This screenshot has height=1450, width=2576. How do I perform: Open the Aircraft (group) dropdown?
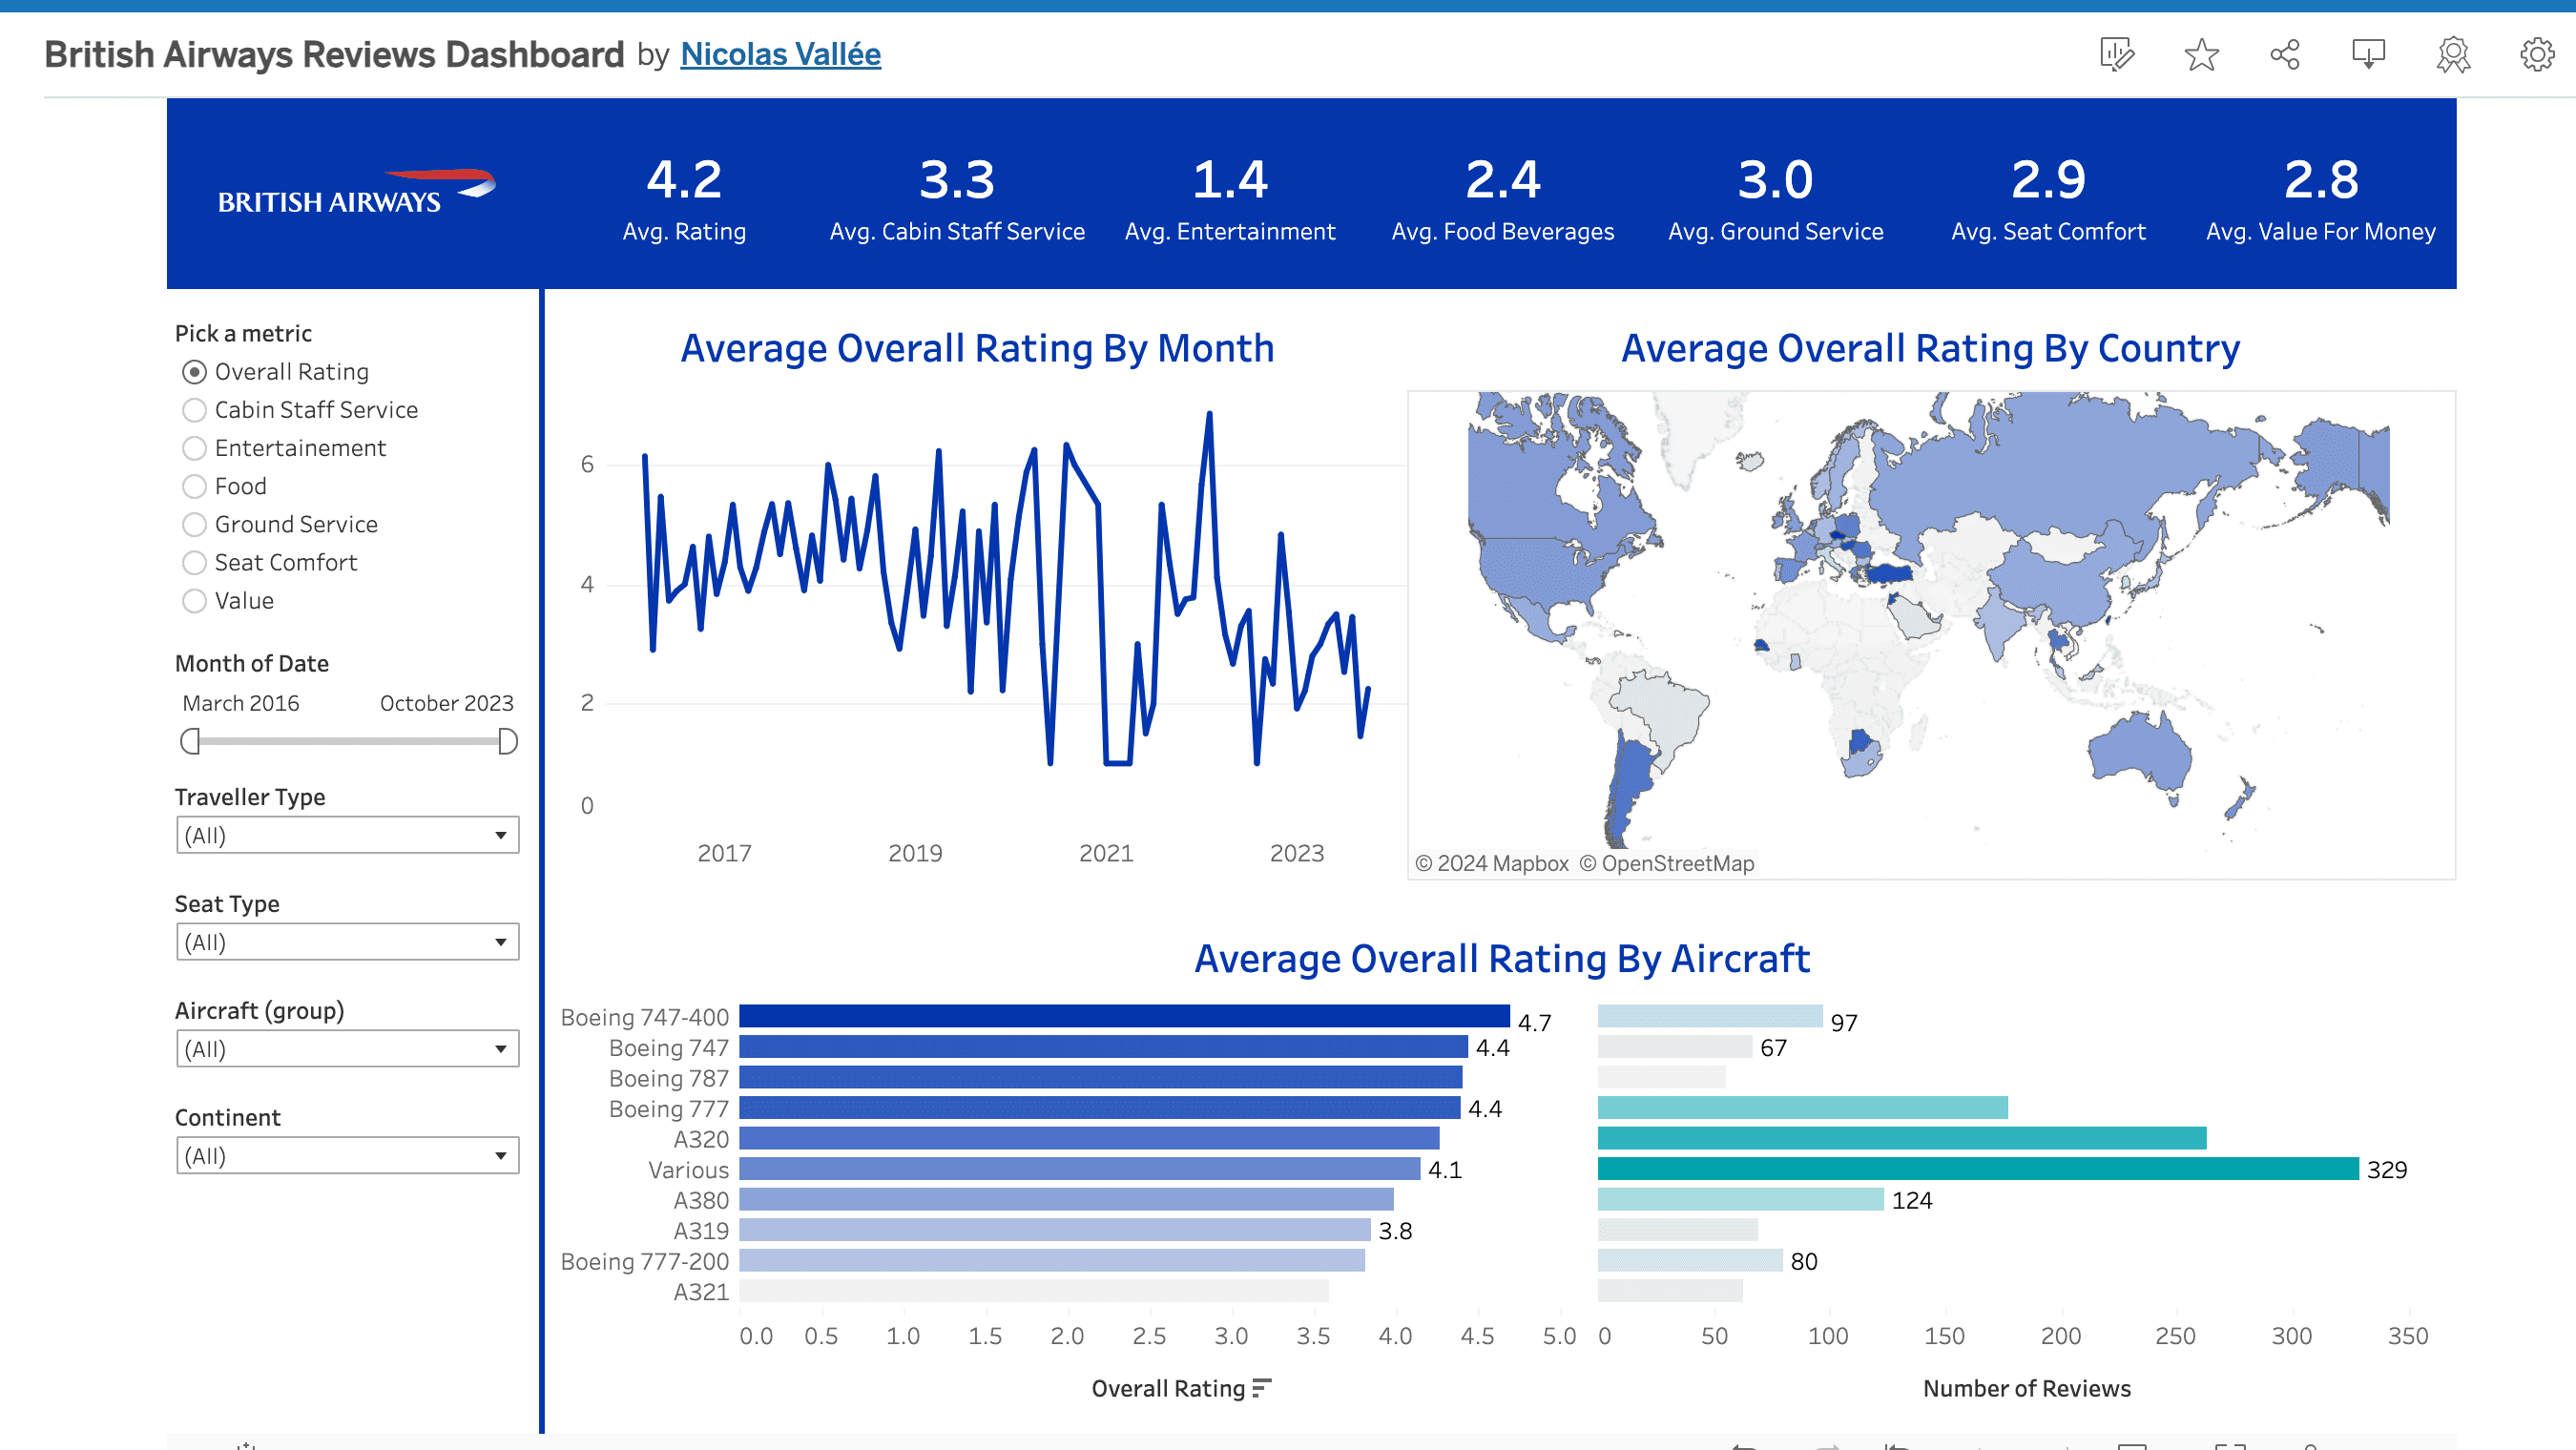tap(347, 1049)
